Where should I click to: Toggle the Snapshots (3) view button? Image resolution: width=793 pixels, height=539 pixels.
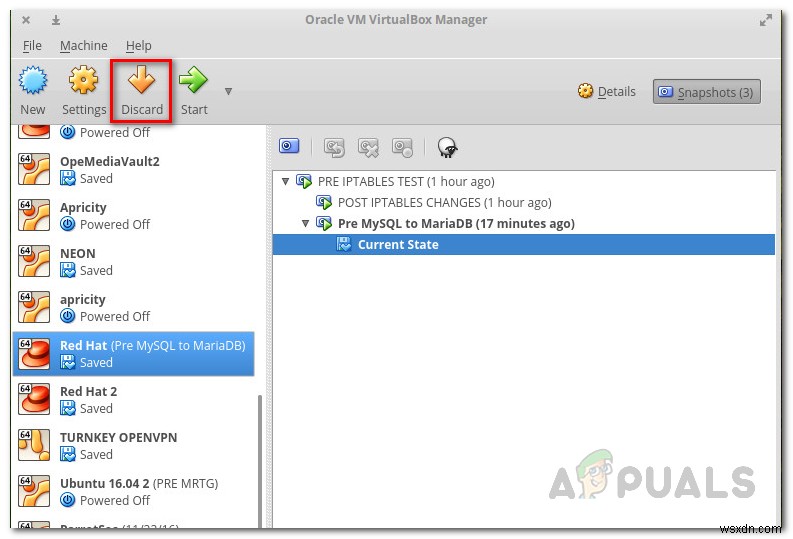(x=707, y=92)
